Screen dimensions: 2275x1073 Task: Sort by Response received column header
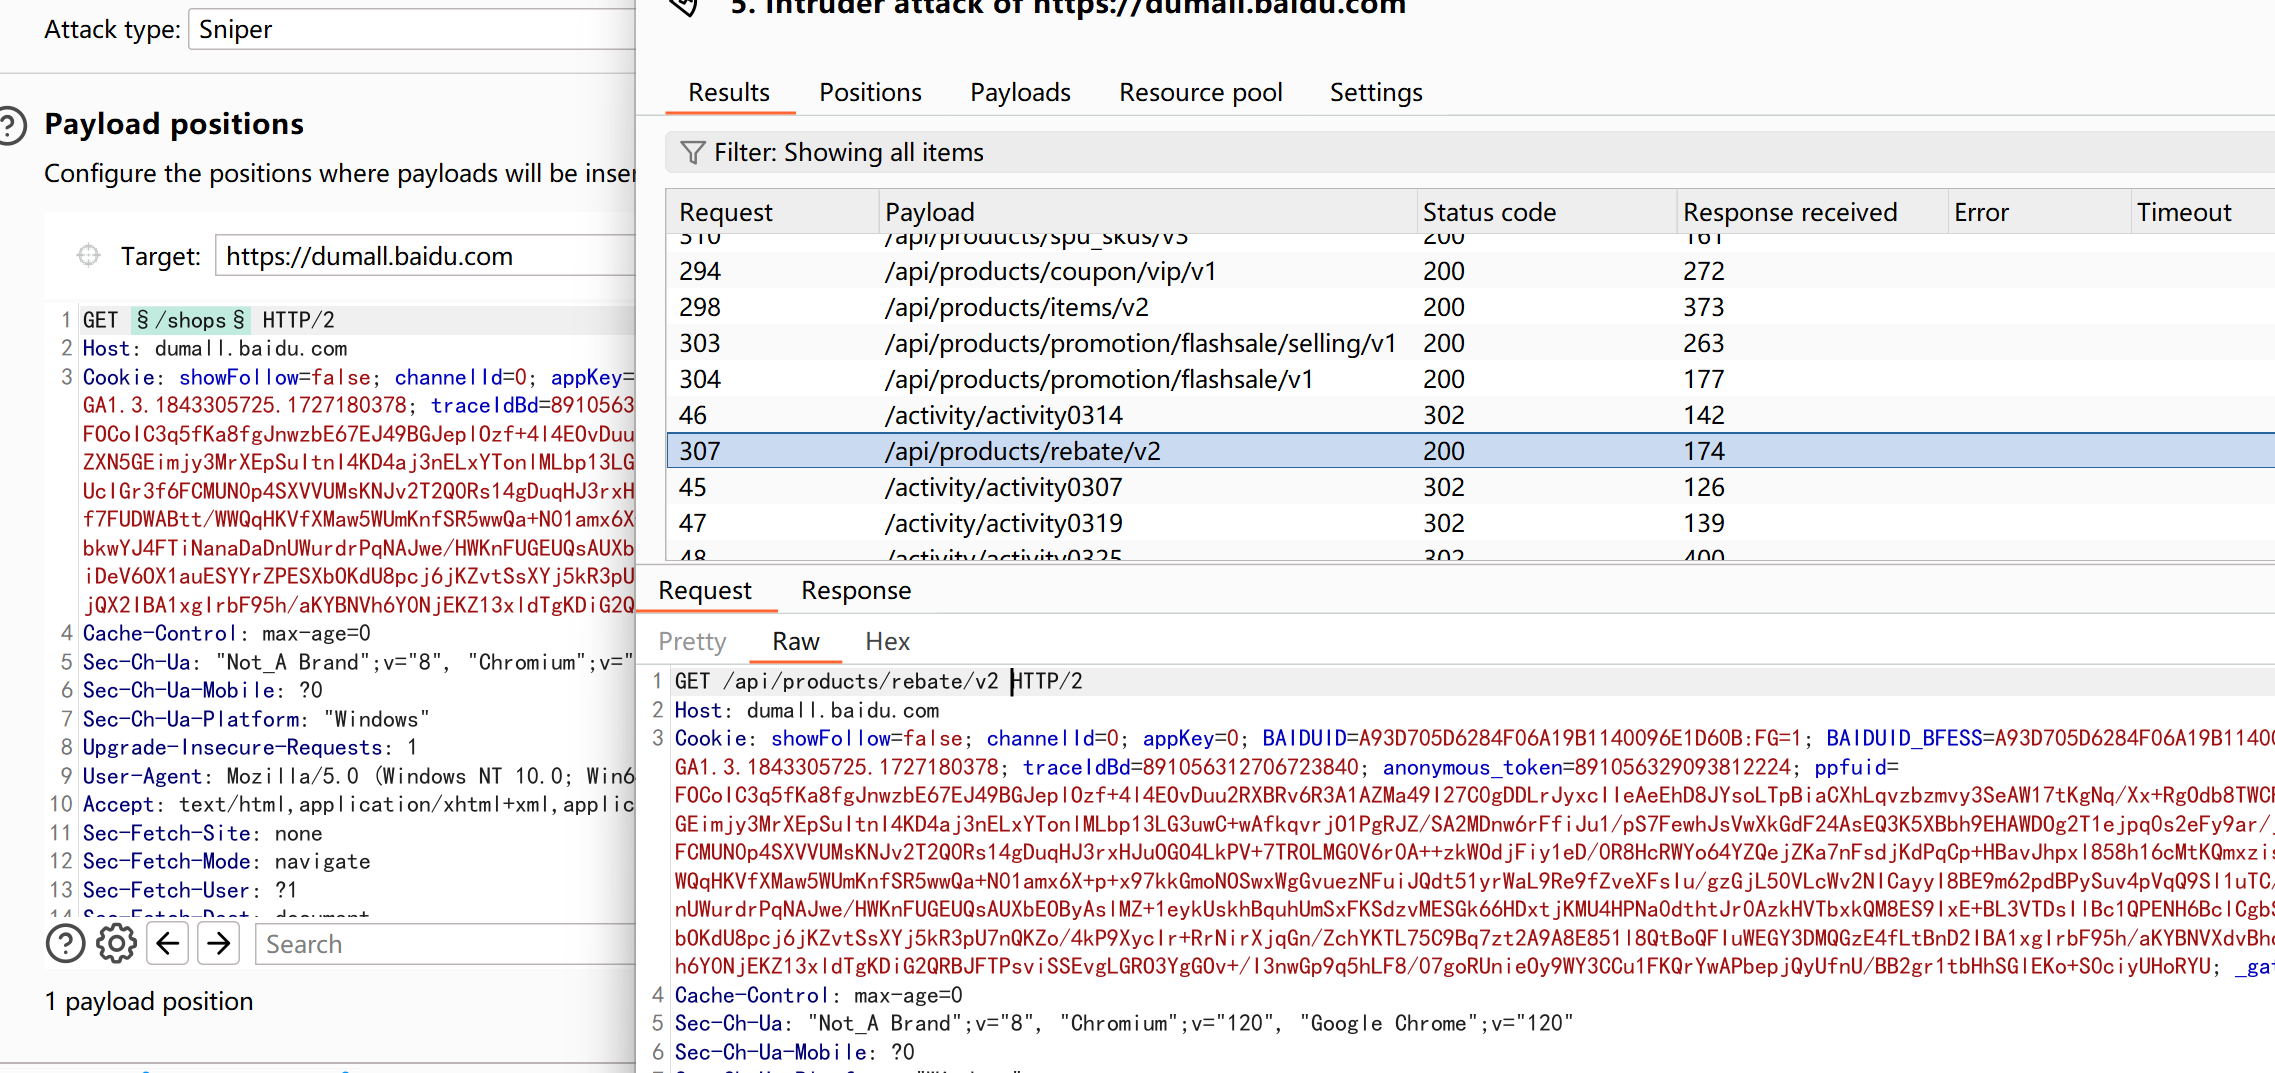1789,212
